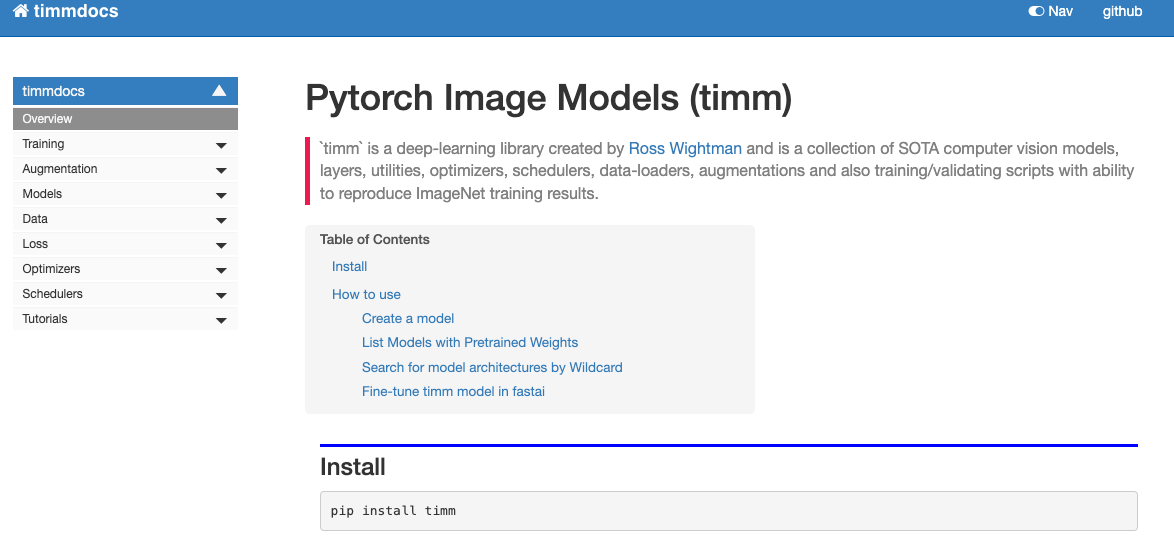Expand the Augmentation dropdown arrow
This screenshot has height=542, width=1174.
point(221,171)
